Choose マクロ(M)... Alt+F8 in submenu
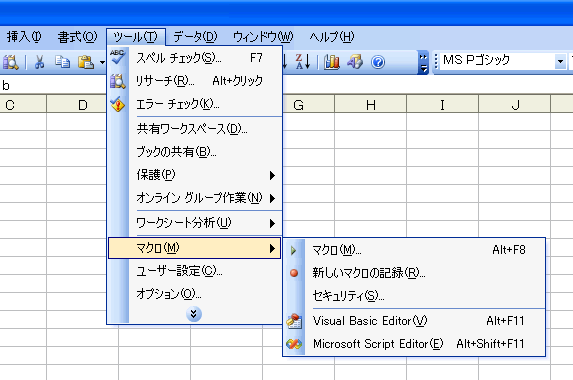The image size is (573, 380). tap(414, 250)
